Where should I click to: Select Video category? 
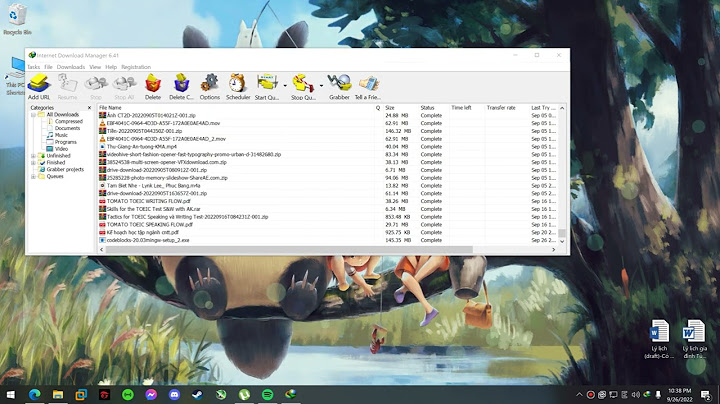click(61, 149)
